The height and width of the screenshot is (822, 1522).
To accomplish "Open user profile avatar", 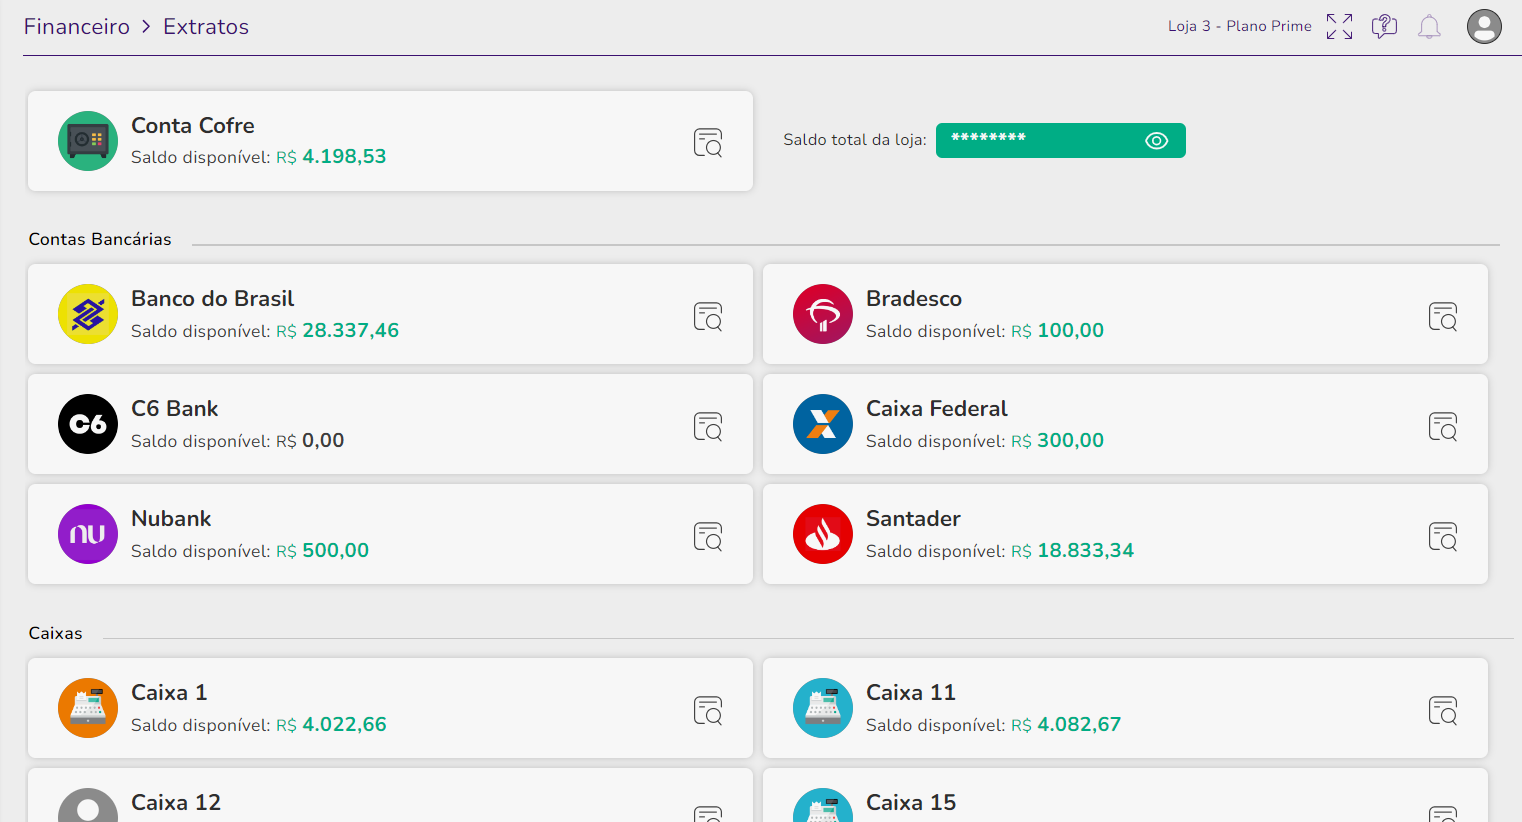I will [1484, 27].
